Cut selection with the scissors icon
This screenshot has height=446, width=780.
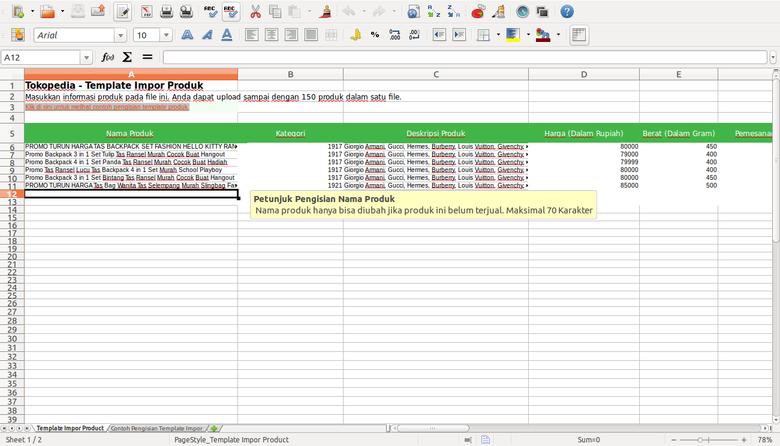(x=255, y=11)
